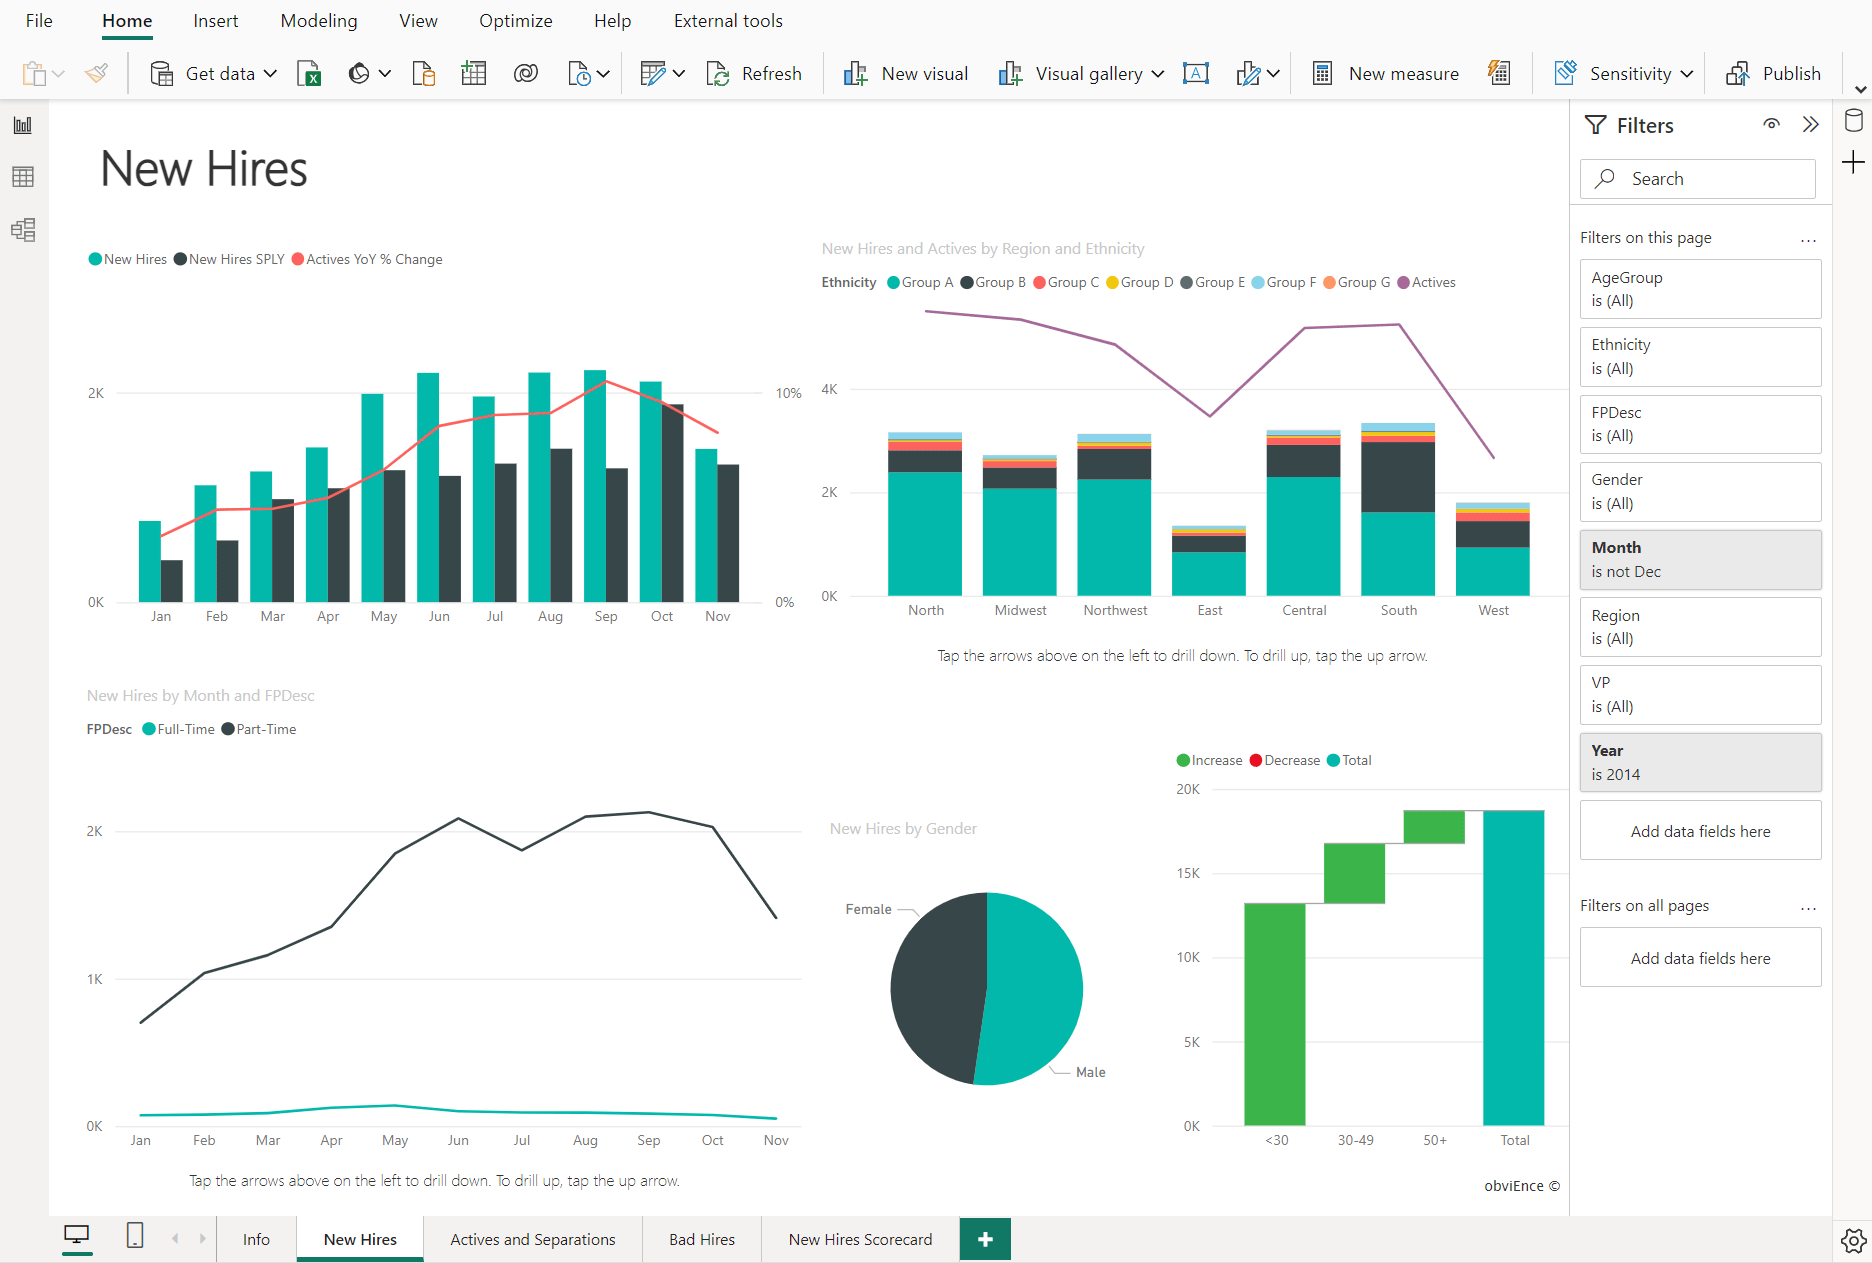
Task: Select the Format painter
Action: [96, 73]
